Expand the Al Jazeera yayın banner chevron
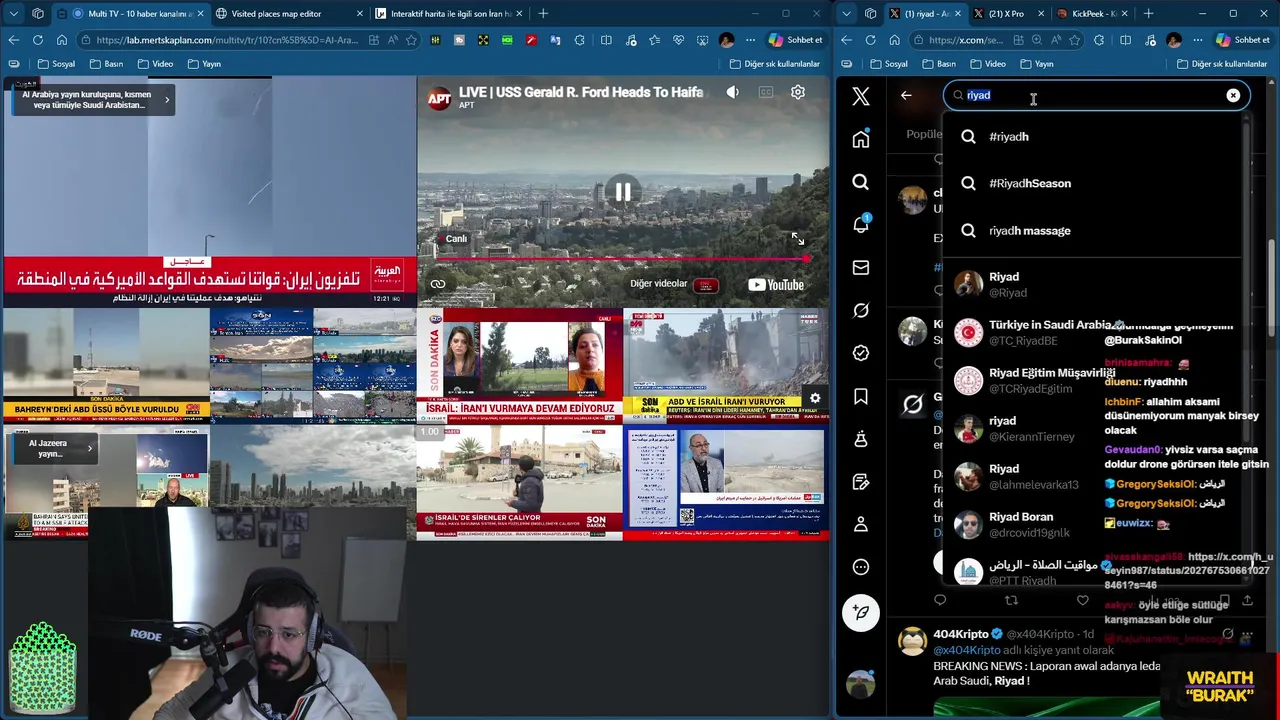1280x720 pixels. (x=89, y=448)
